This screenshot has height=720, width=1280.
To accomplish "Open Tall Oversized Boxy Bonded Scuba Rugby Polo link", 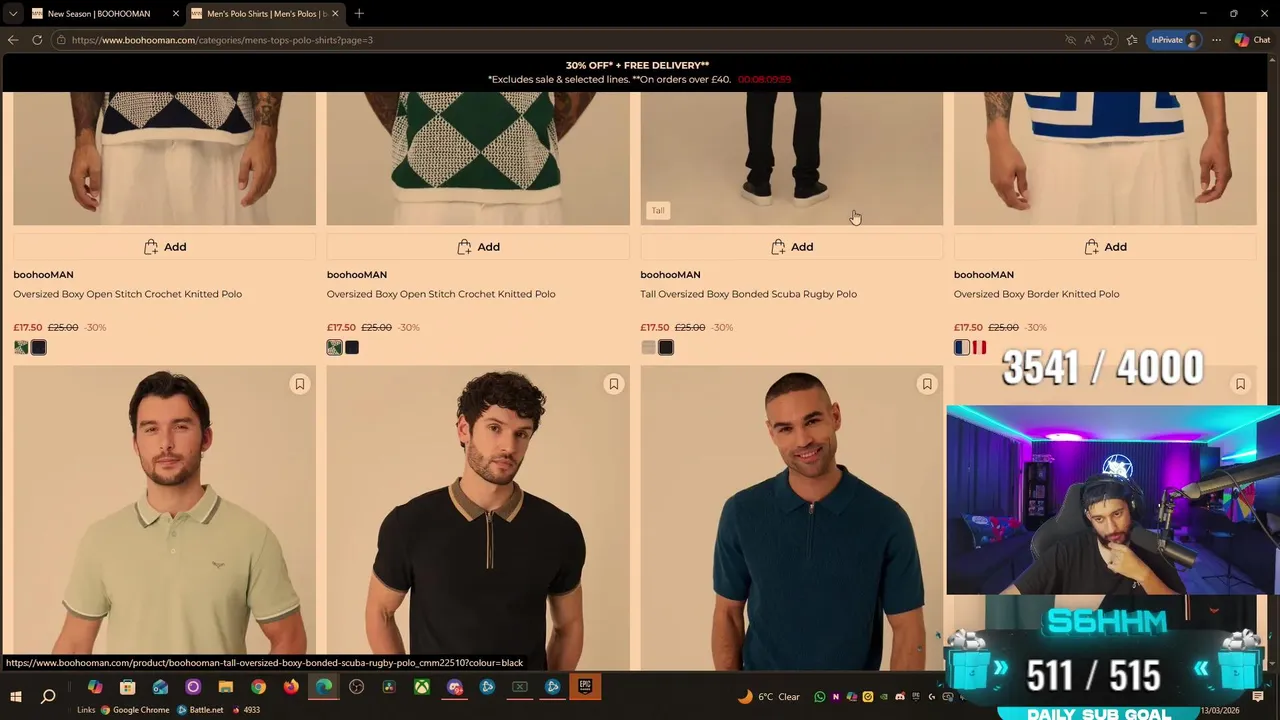I will point(748,294).
